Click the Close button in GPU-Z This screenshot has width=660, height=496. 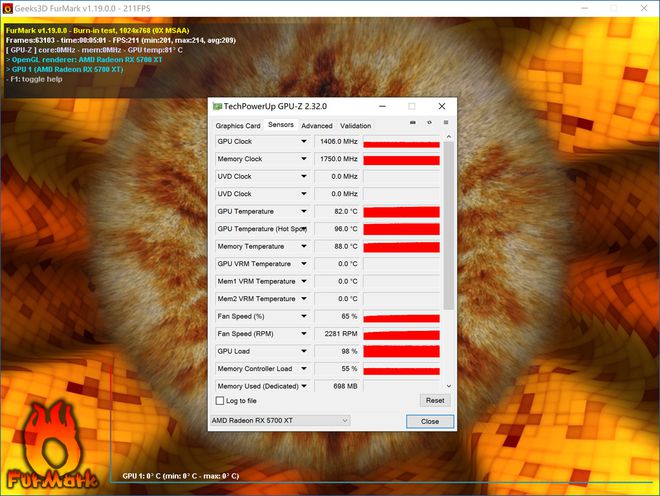click(430, 421)
